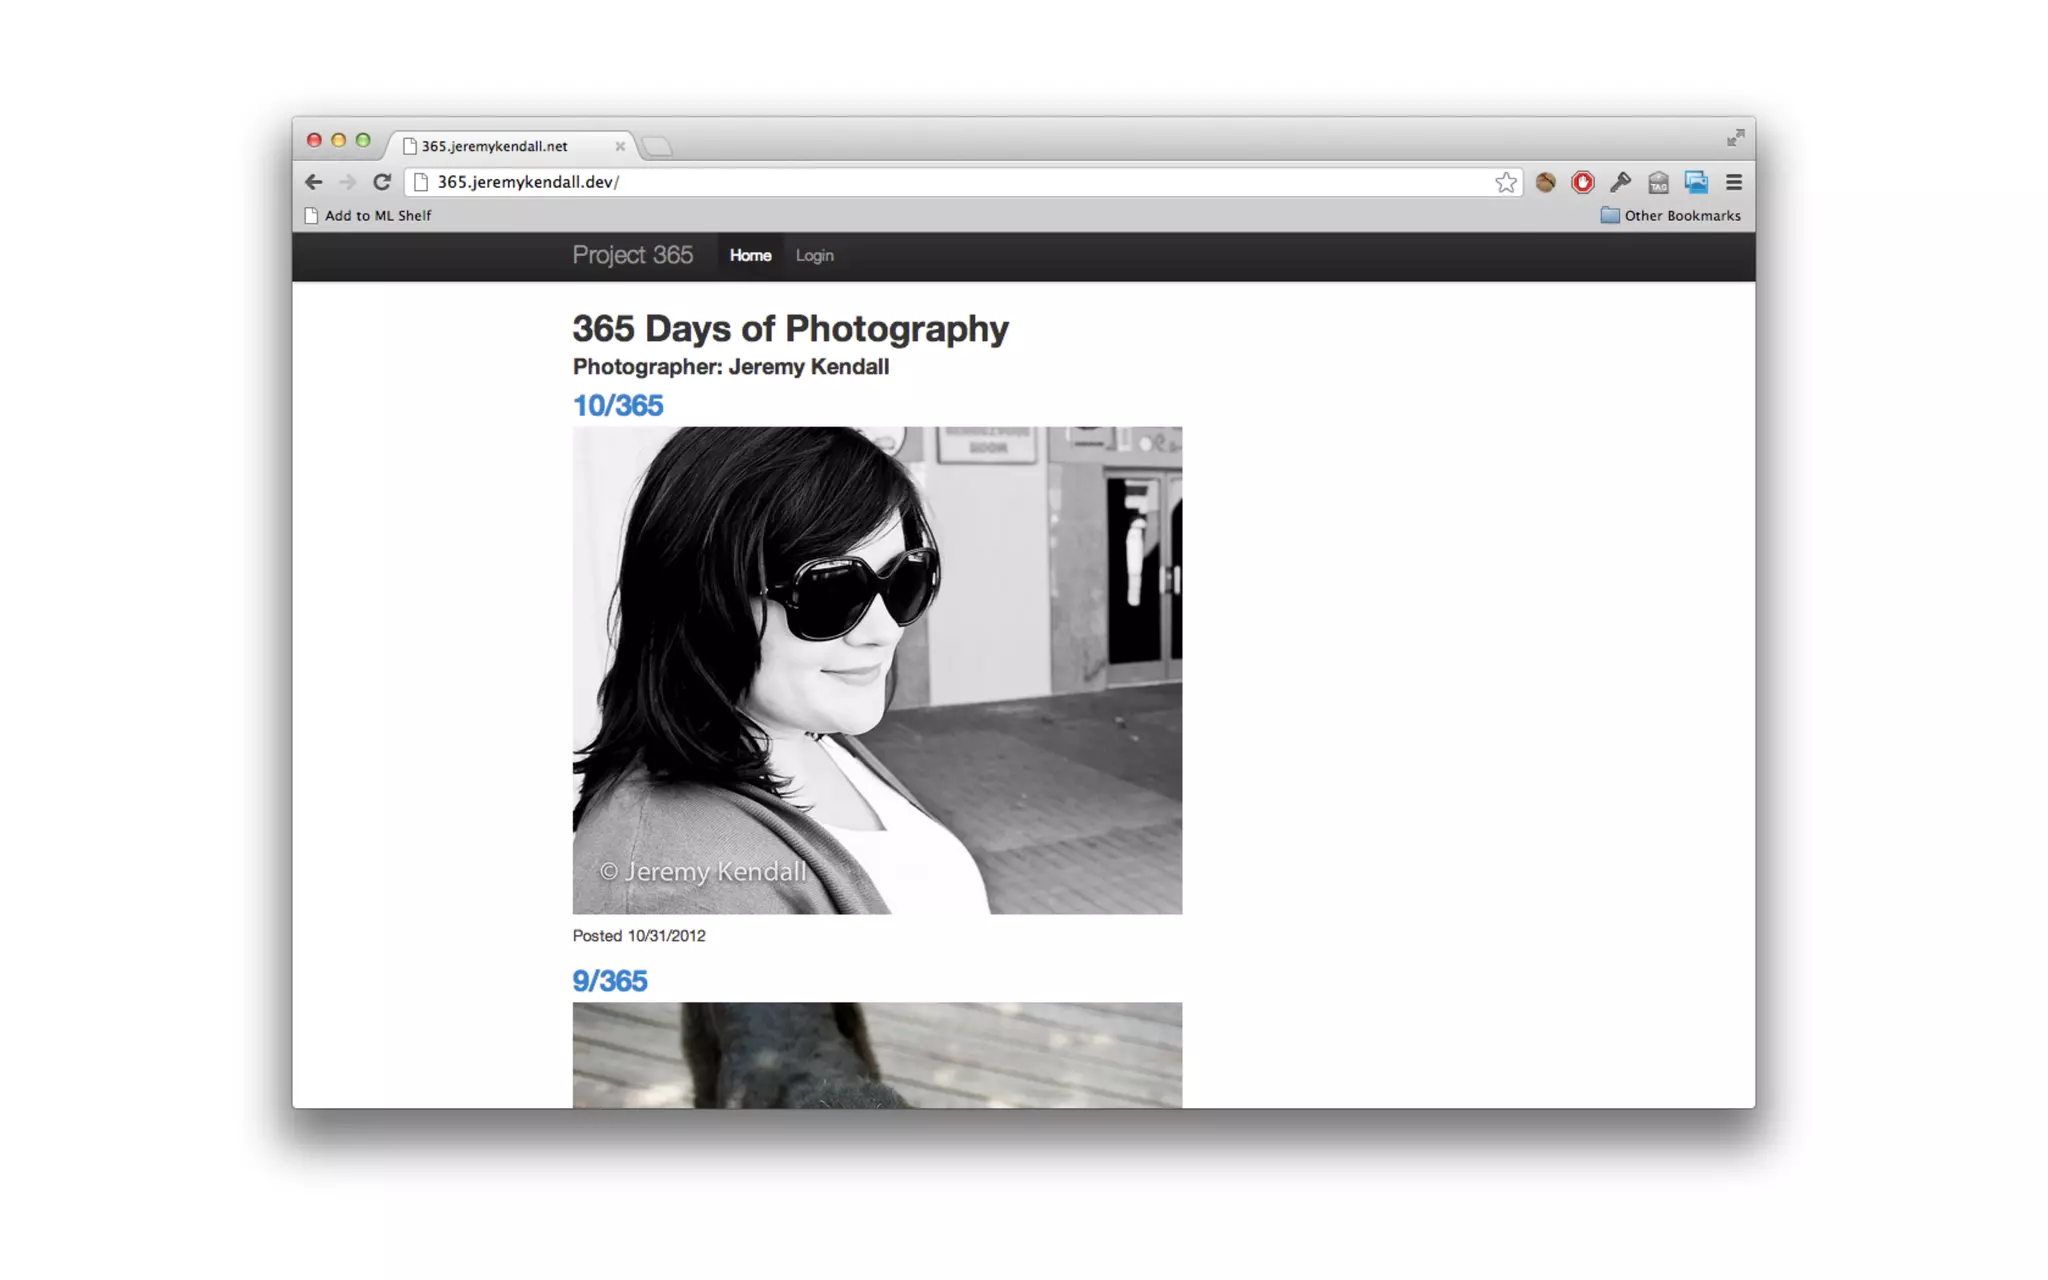
Task: Click the browser back arrow
Action: click(313, 182)
